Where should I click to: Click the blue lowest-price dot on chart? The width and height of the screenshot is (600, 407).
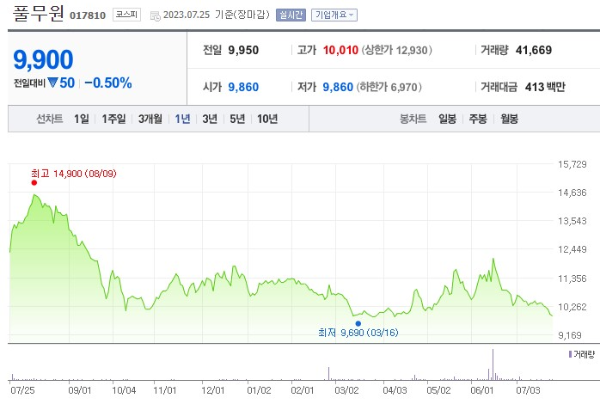(x=358, y=324)
